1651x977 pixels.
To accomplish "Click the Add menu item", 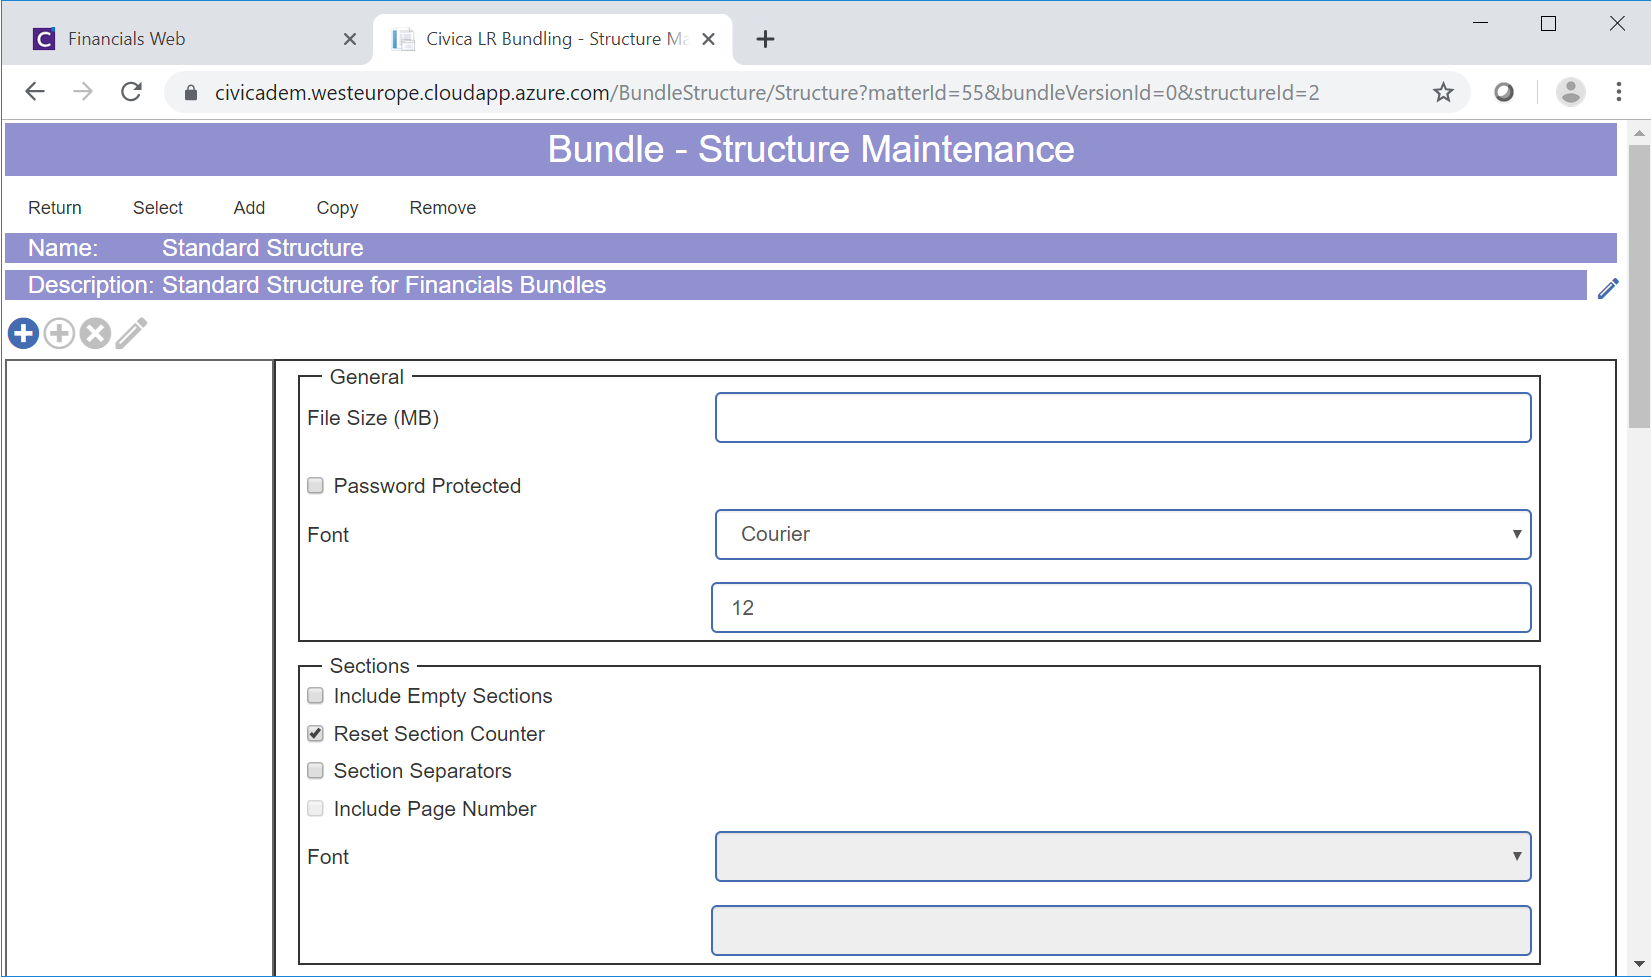I will (249, 208).
